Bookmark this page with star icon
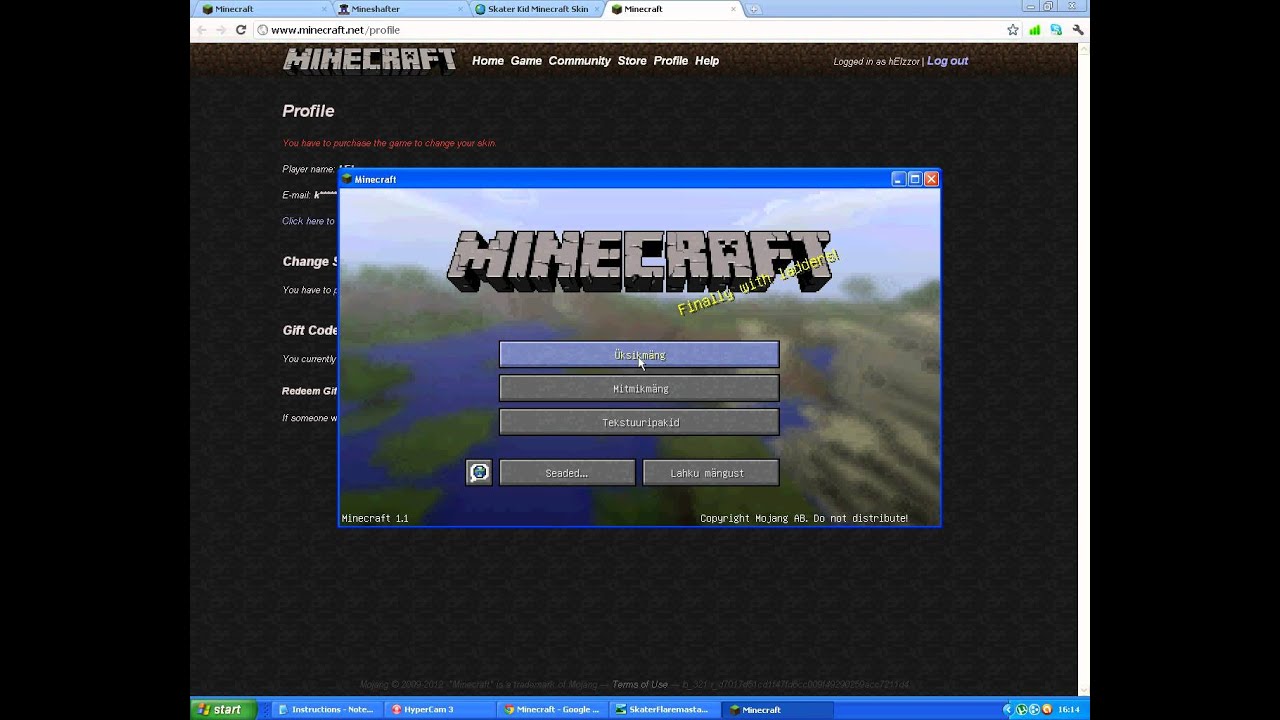This screenshot has height=720, width=1280. coord(1013,30)
